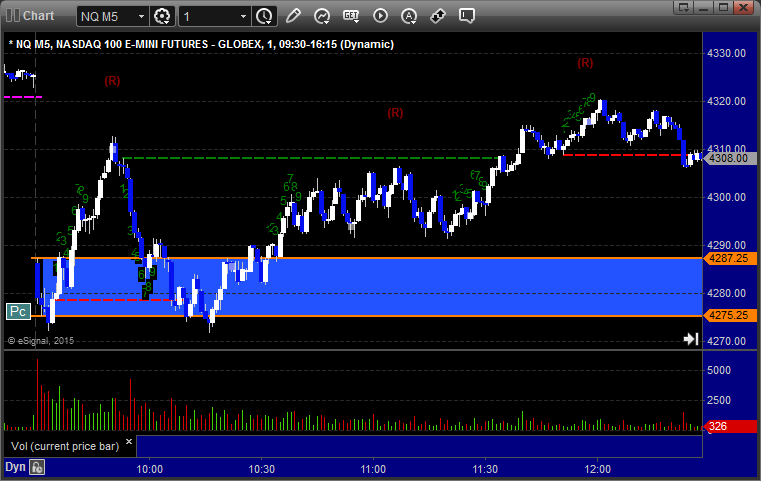Select the 4275.25 orange price label

click(x=731, y=315)
